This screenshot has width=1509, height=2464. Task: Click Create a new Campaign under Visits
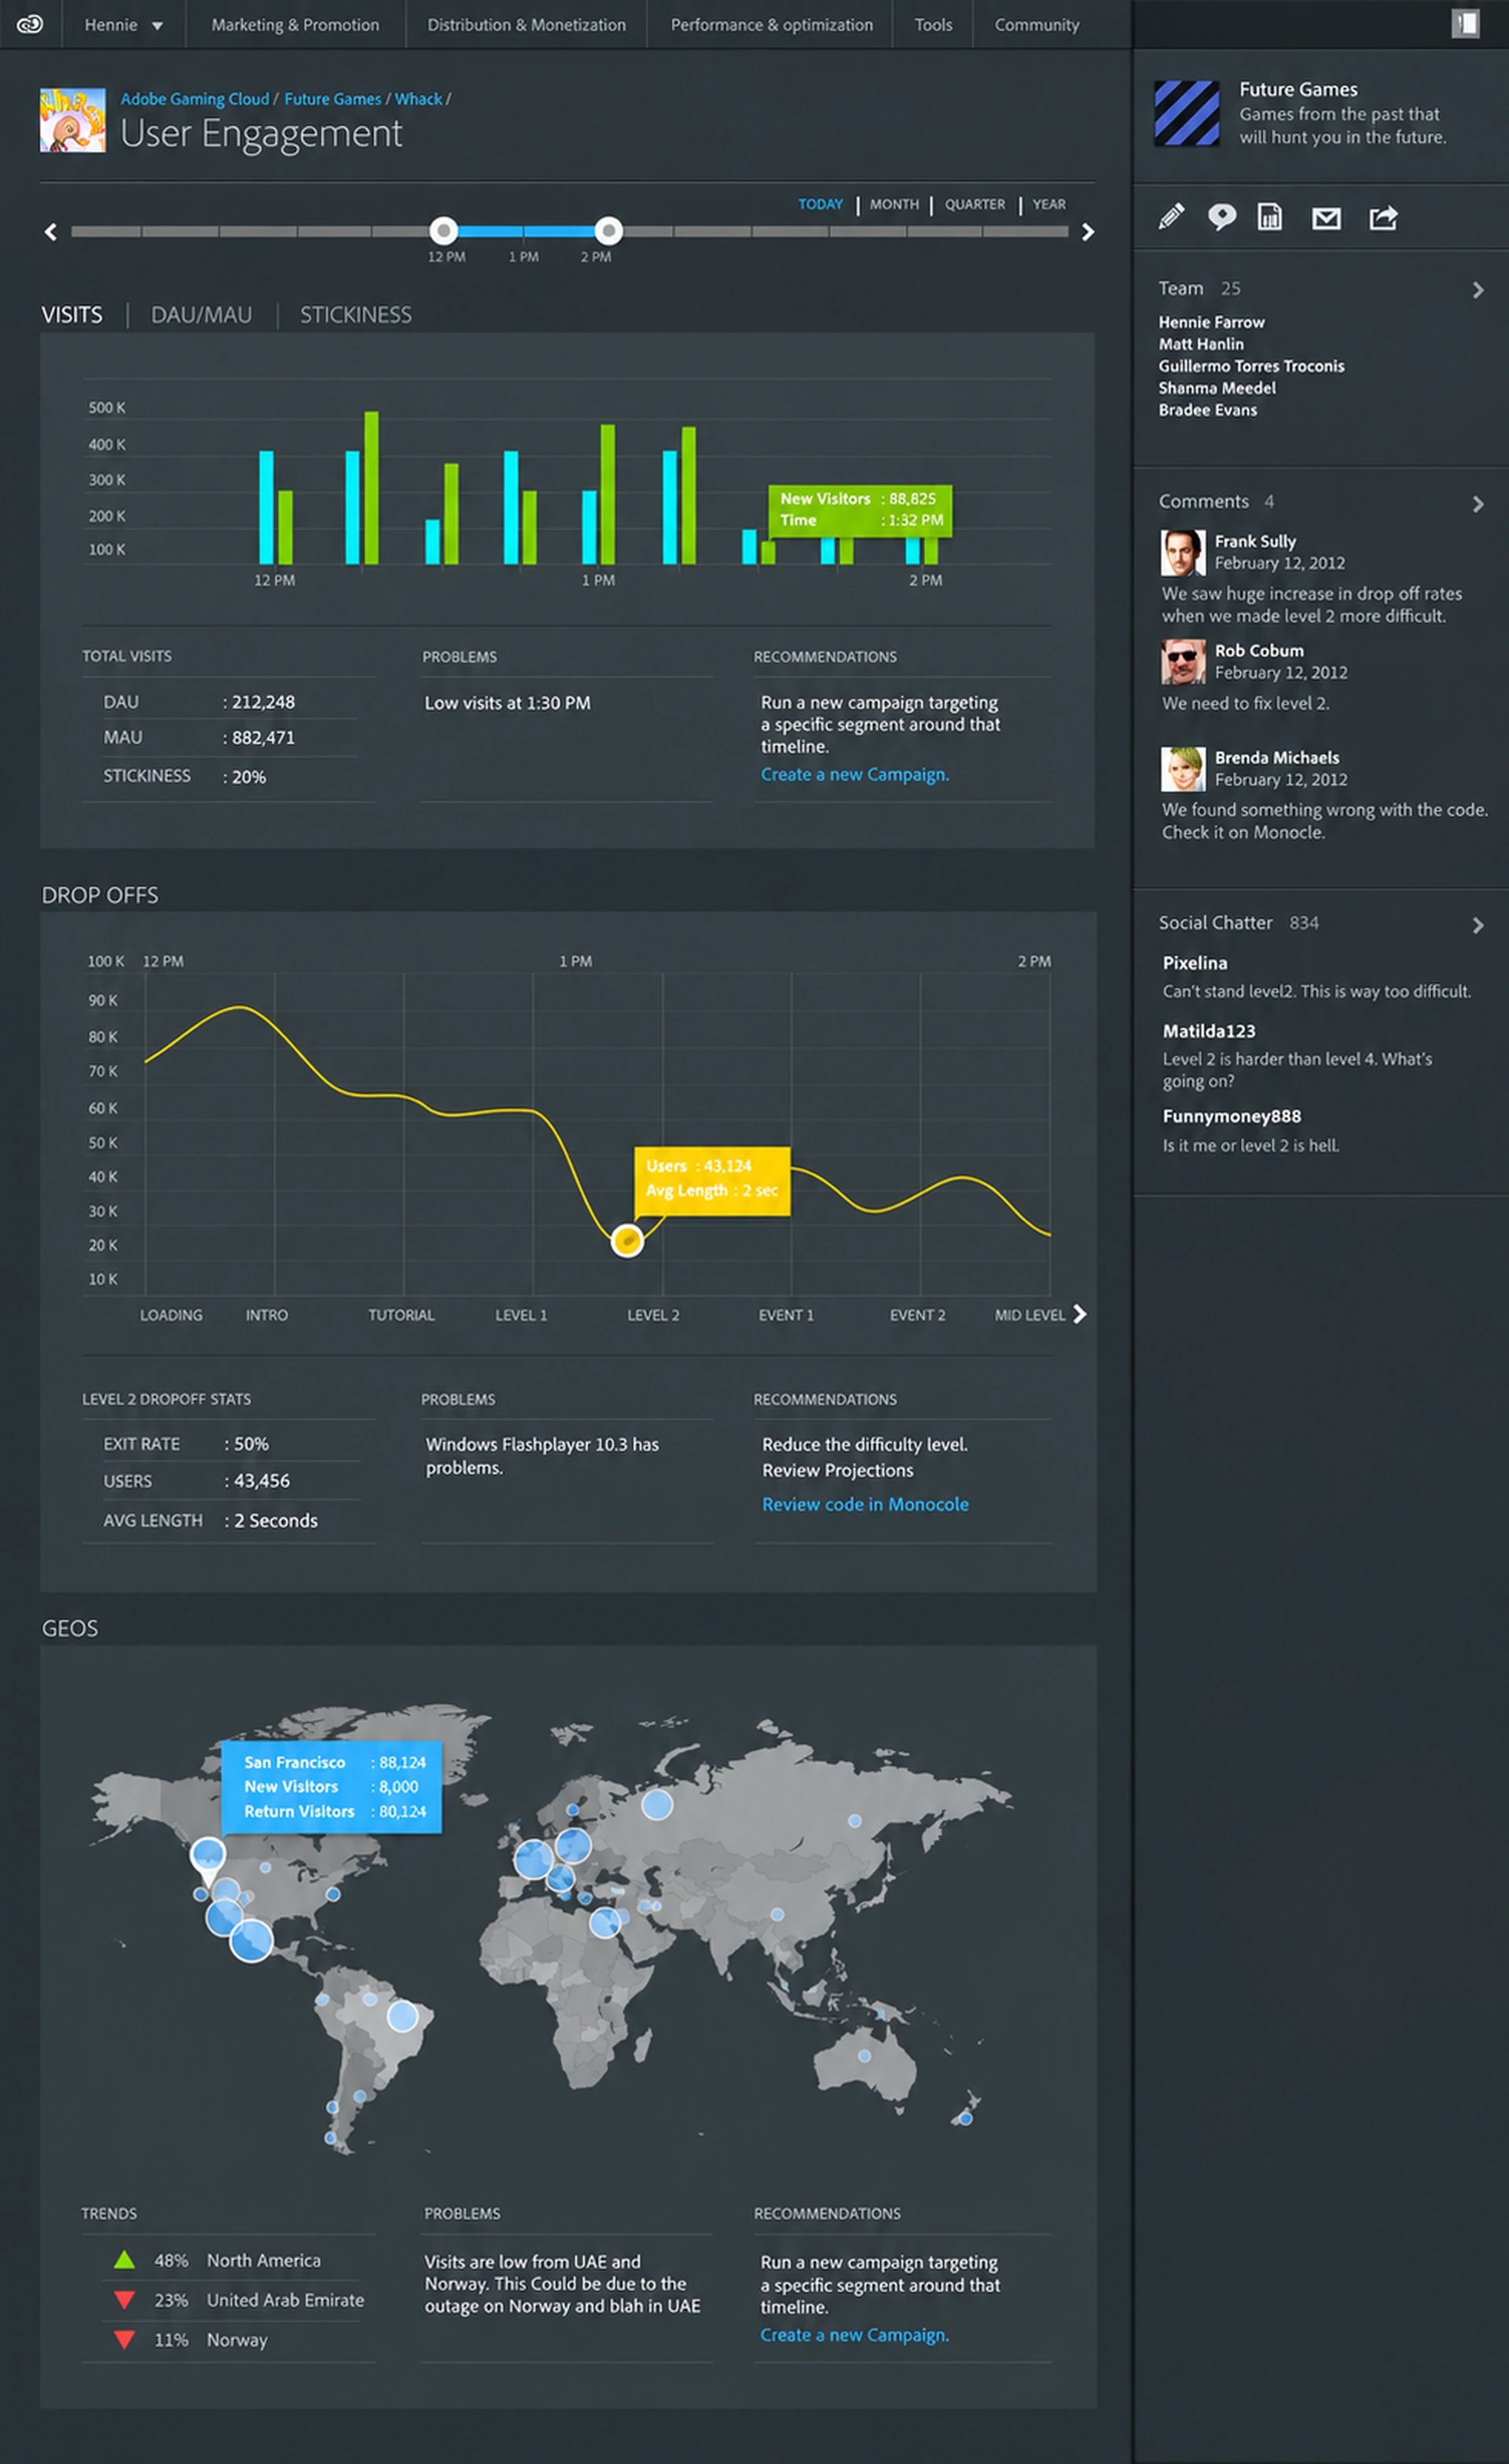coord(855,775)
